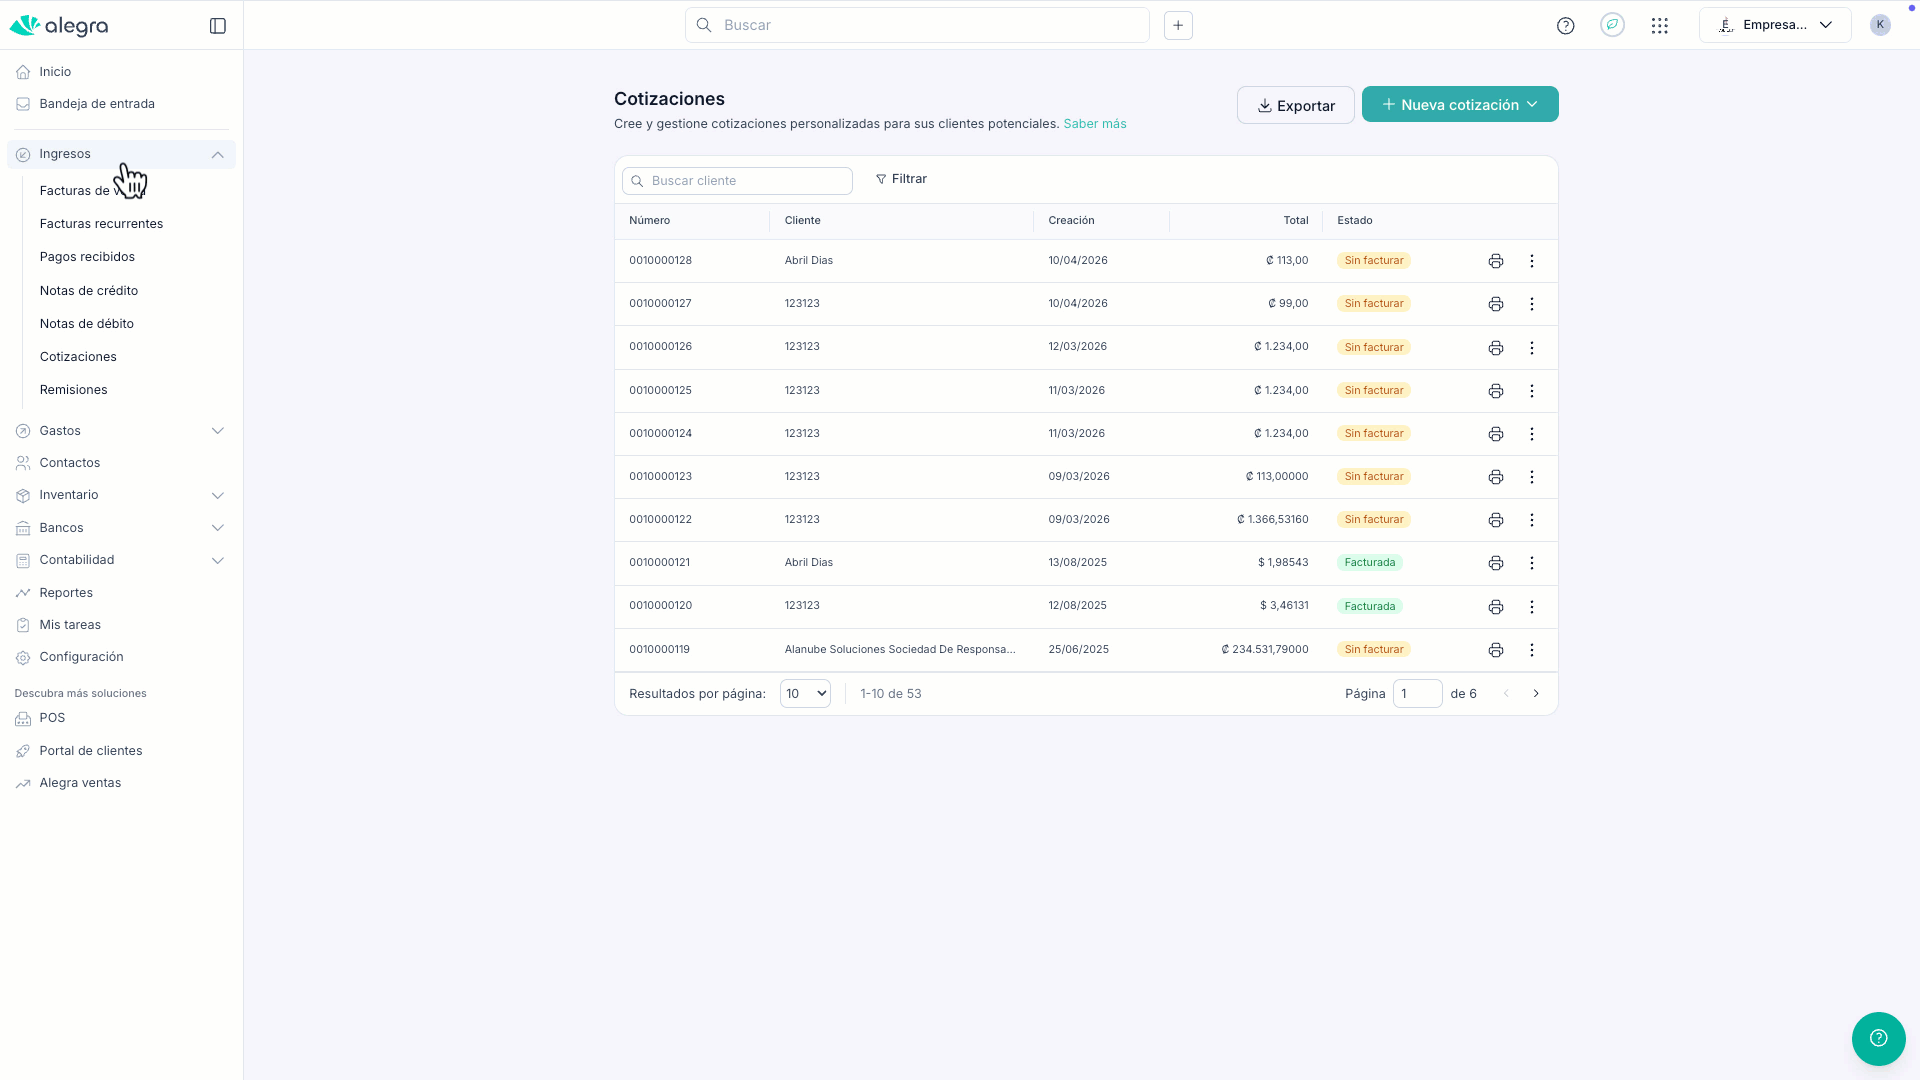Click the plus quick-create icon beside search
Image resolution: width=1920 pixels, height=1080 pixels.
coord(1178,26)
